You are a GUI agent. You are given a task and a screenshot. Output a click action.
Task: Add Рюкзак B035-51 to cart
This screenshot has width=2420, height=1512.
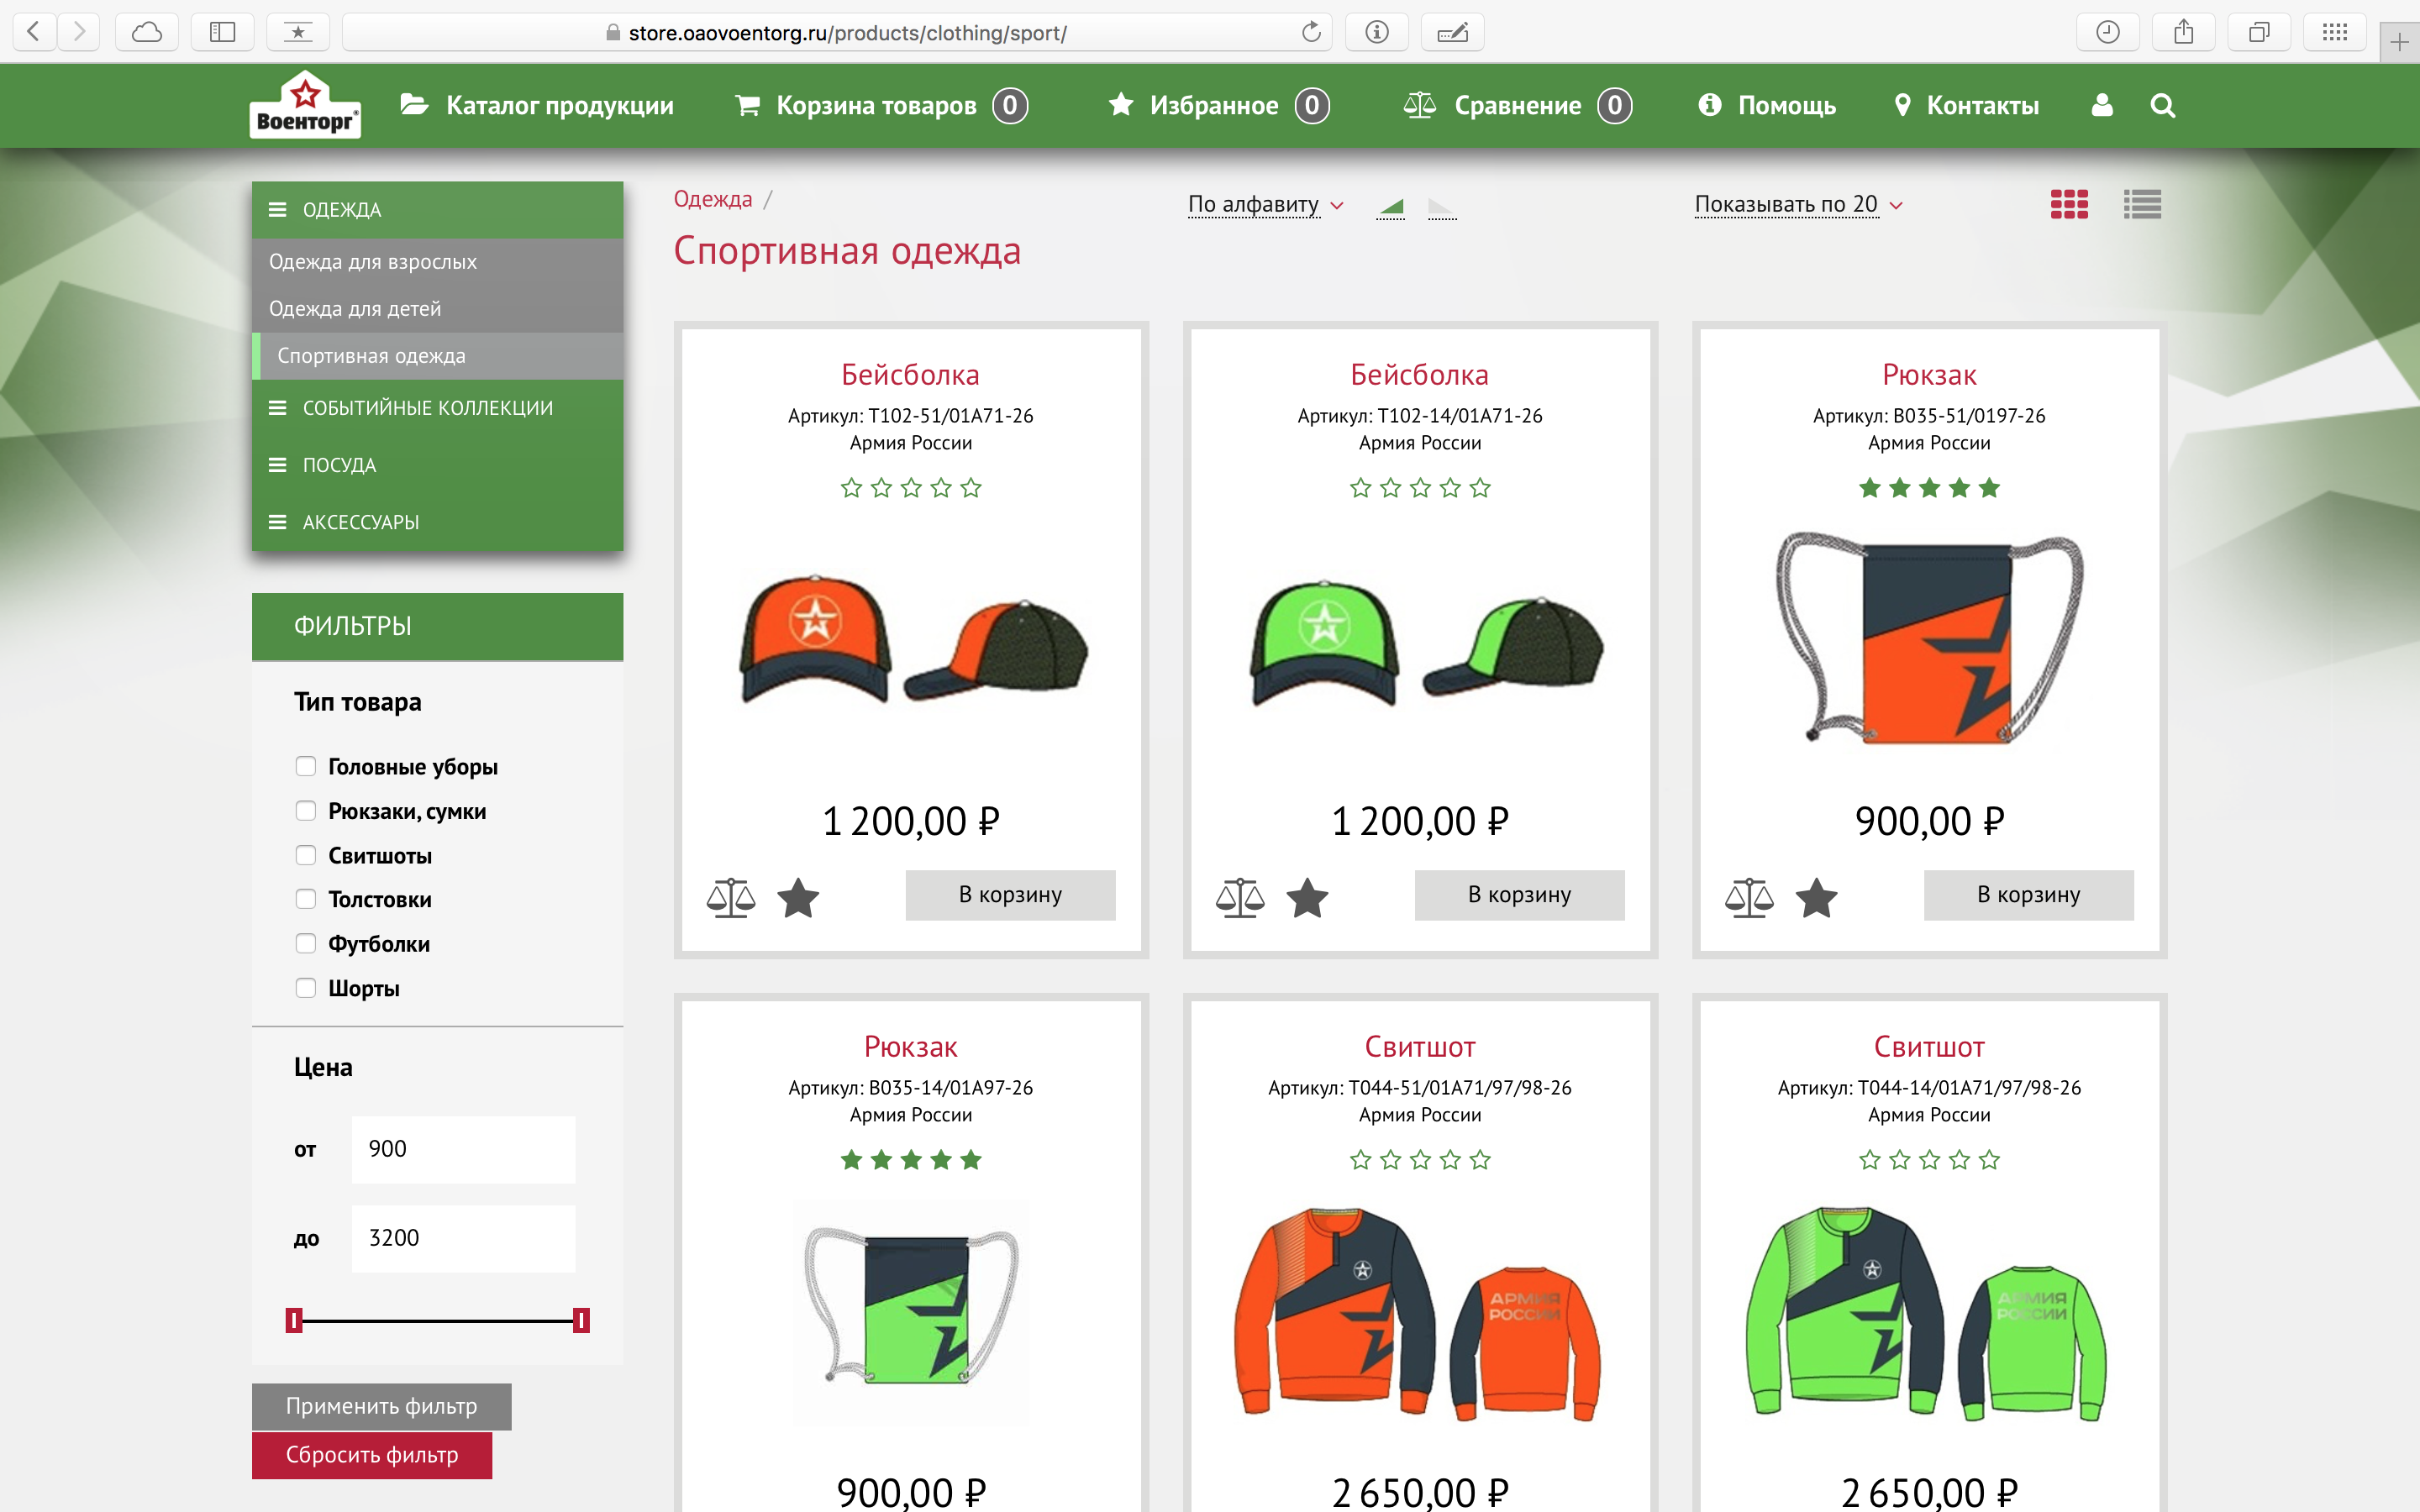2028,894
